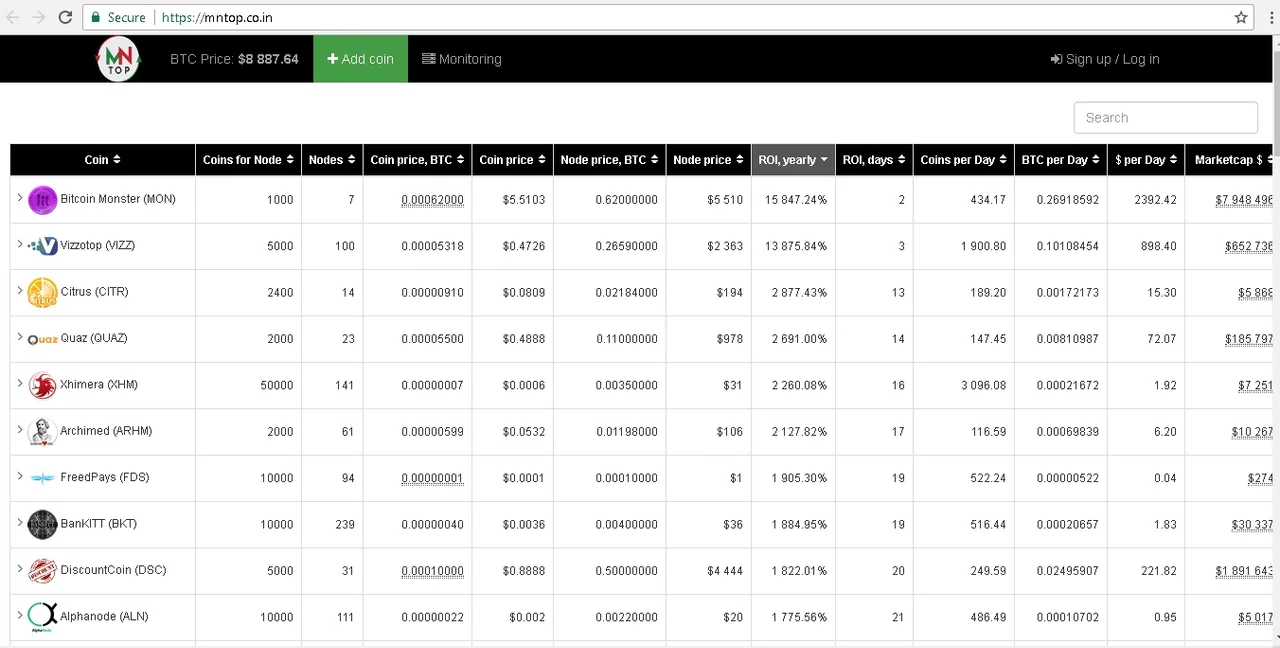Sort table by Coin column
The width and height of the screenshot is (1280, 648).
pyautogui.click(x=103, y=160)
